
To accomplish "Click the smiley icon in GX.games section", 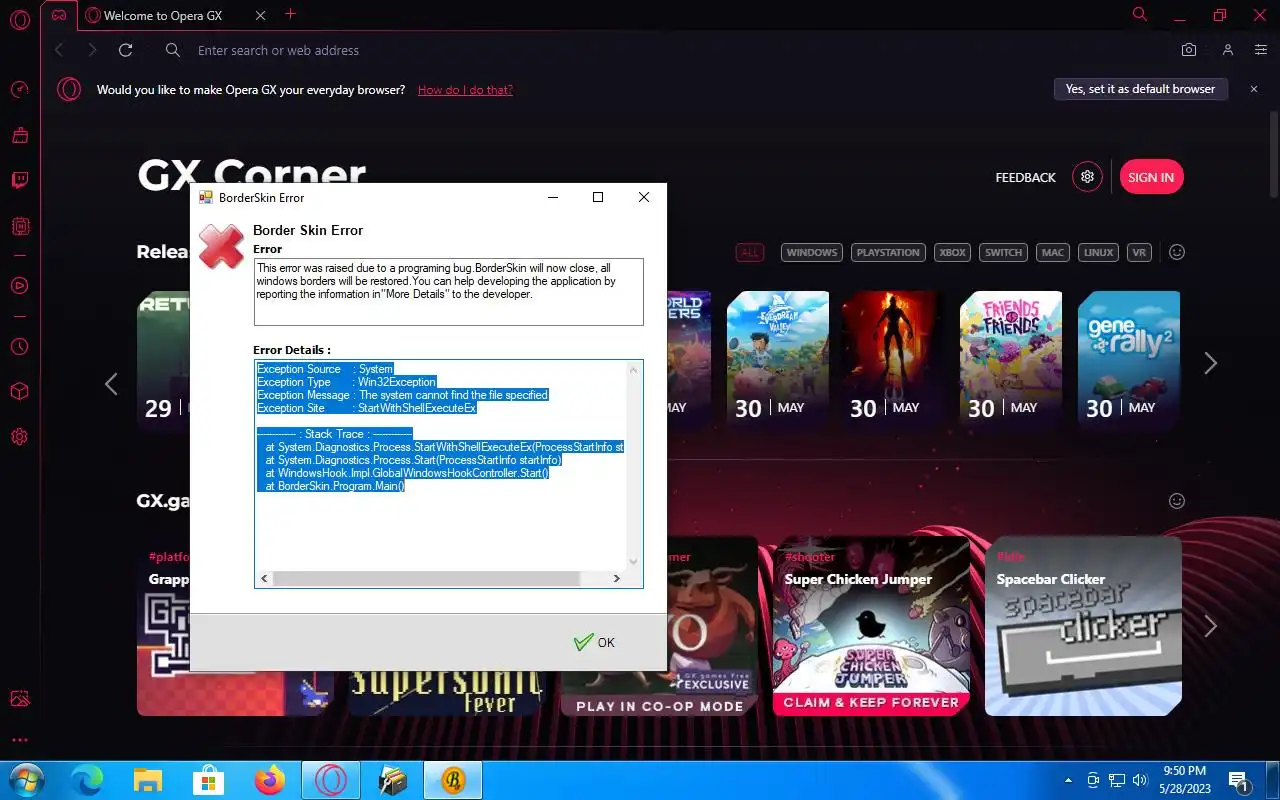I will 1177,500.
